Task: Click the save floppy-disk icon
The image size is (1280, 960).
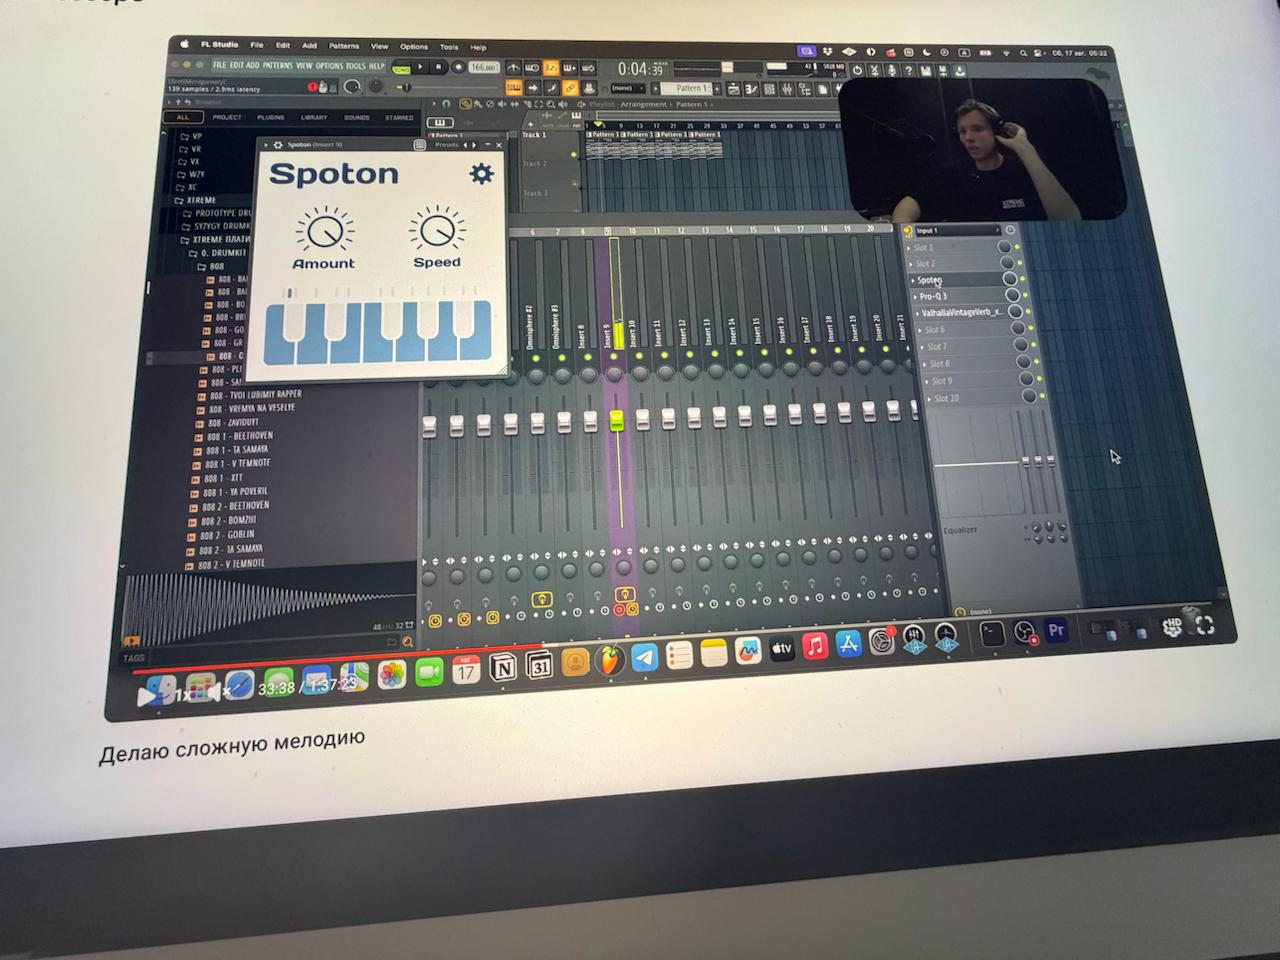Action: point(926,71)
